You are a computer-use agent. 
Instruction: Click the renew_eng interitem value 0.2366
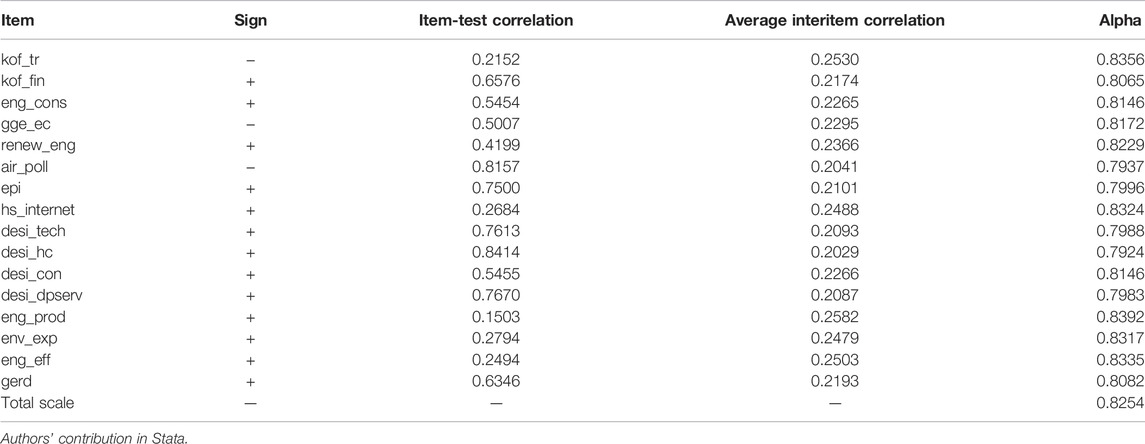835,145
